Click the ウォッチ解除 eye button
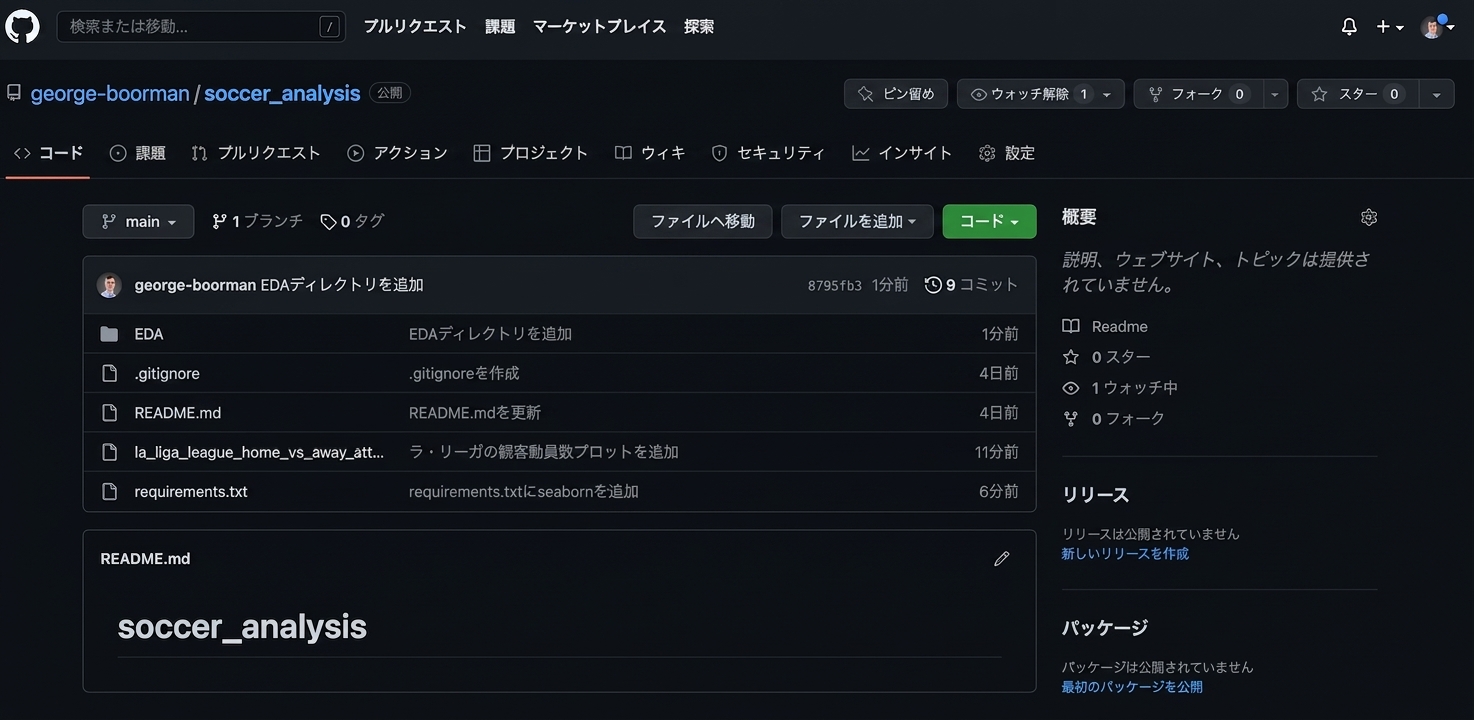Screen dimensions: 1474x720 1041,94
